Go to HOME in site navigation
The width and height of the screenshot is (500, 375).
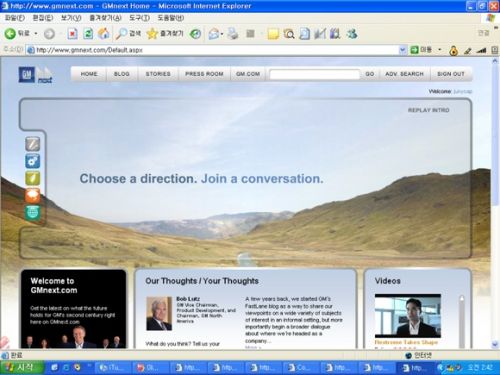tap(89, 74)
